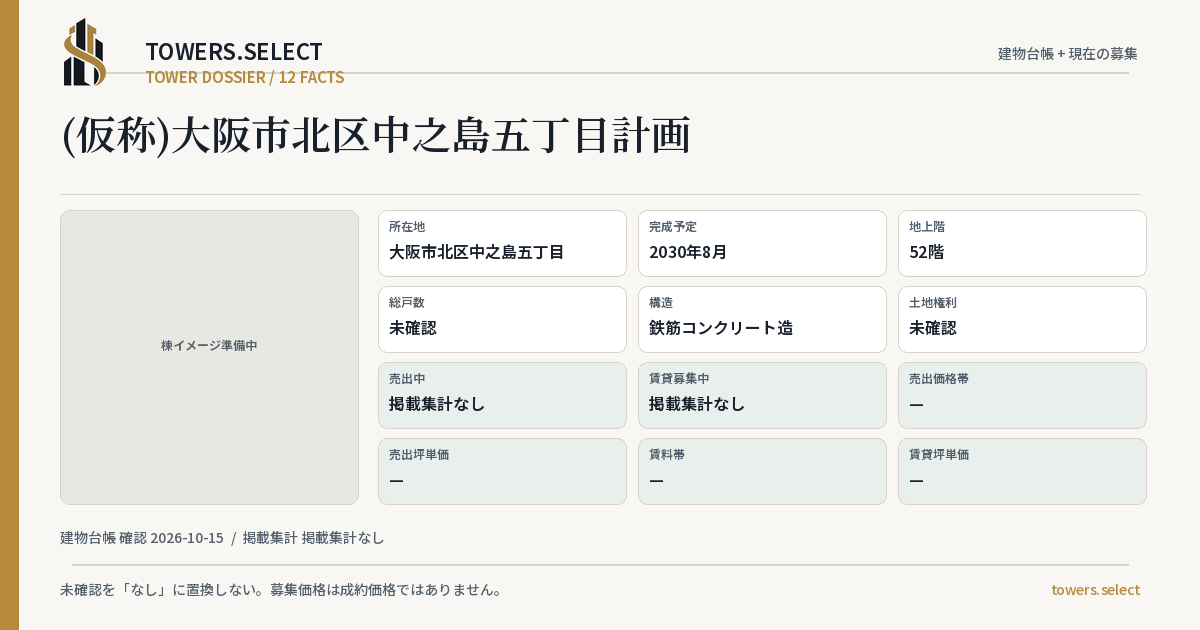Click the building image placeholder 棟イメージ準備中
This screenshot has height=630, width=1200.
coord(209,357)
